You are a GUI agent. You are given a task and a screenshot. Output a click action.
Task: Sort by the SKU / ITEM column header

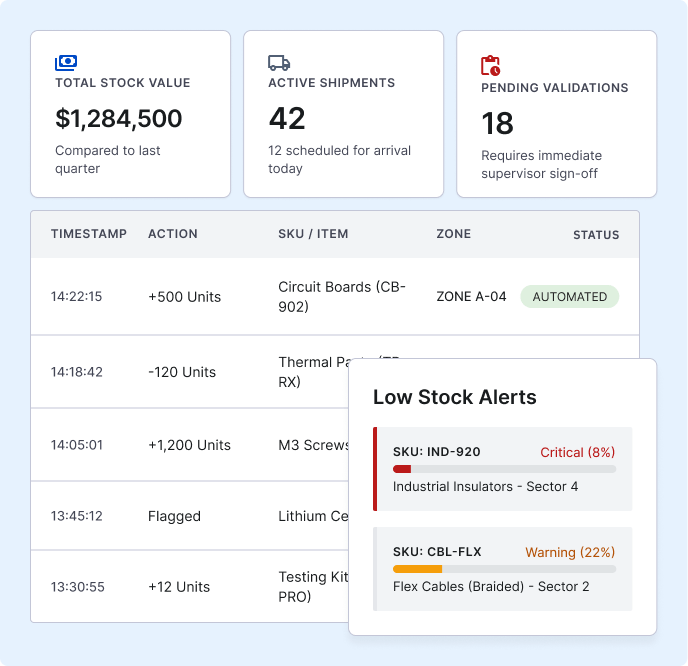313,234
